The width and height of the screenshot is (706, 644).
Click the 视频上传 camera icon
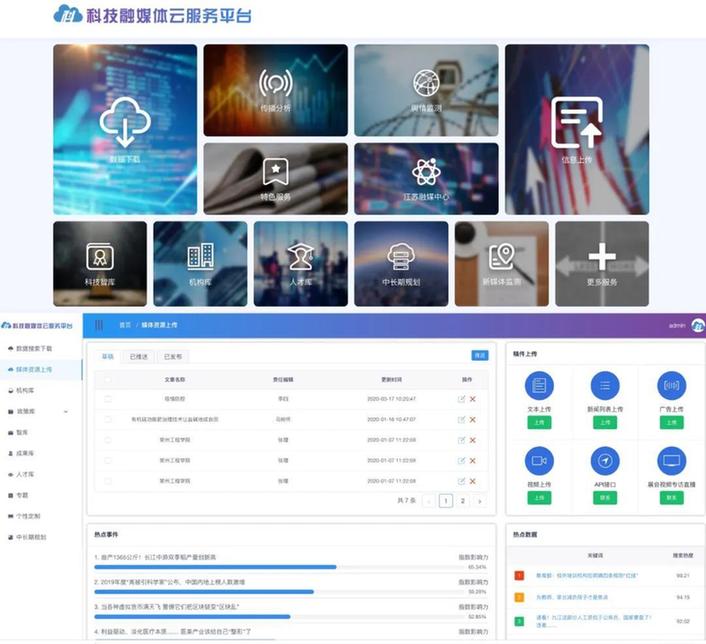click(x=539, y=460)
